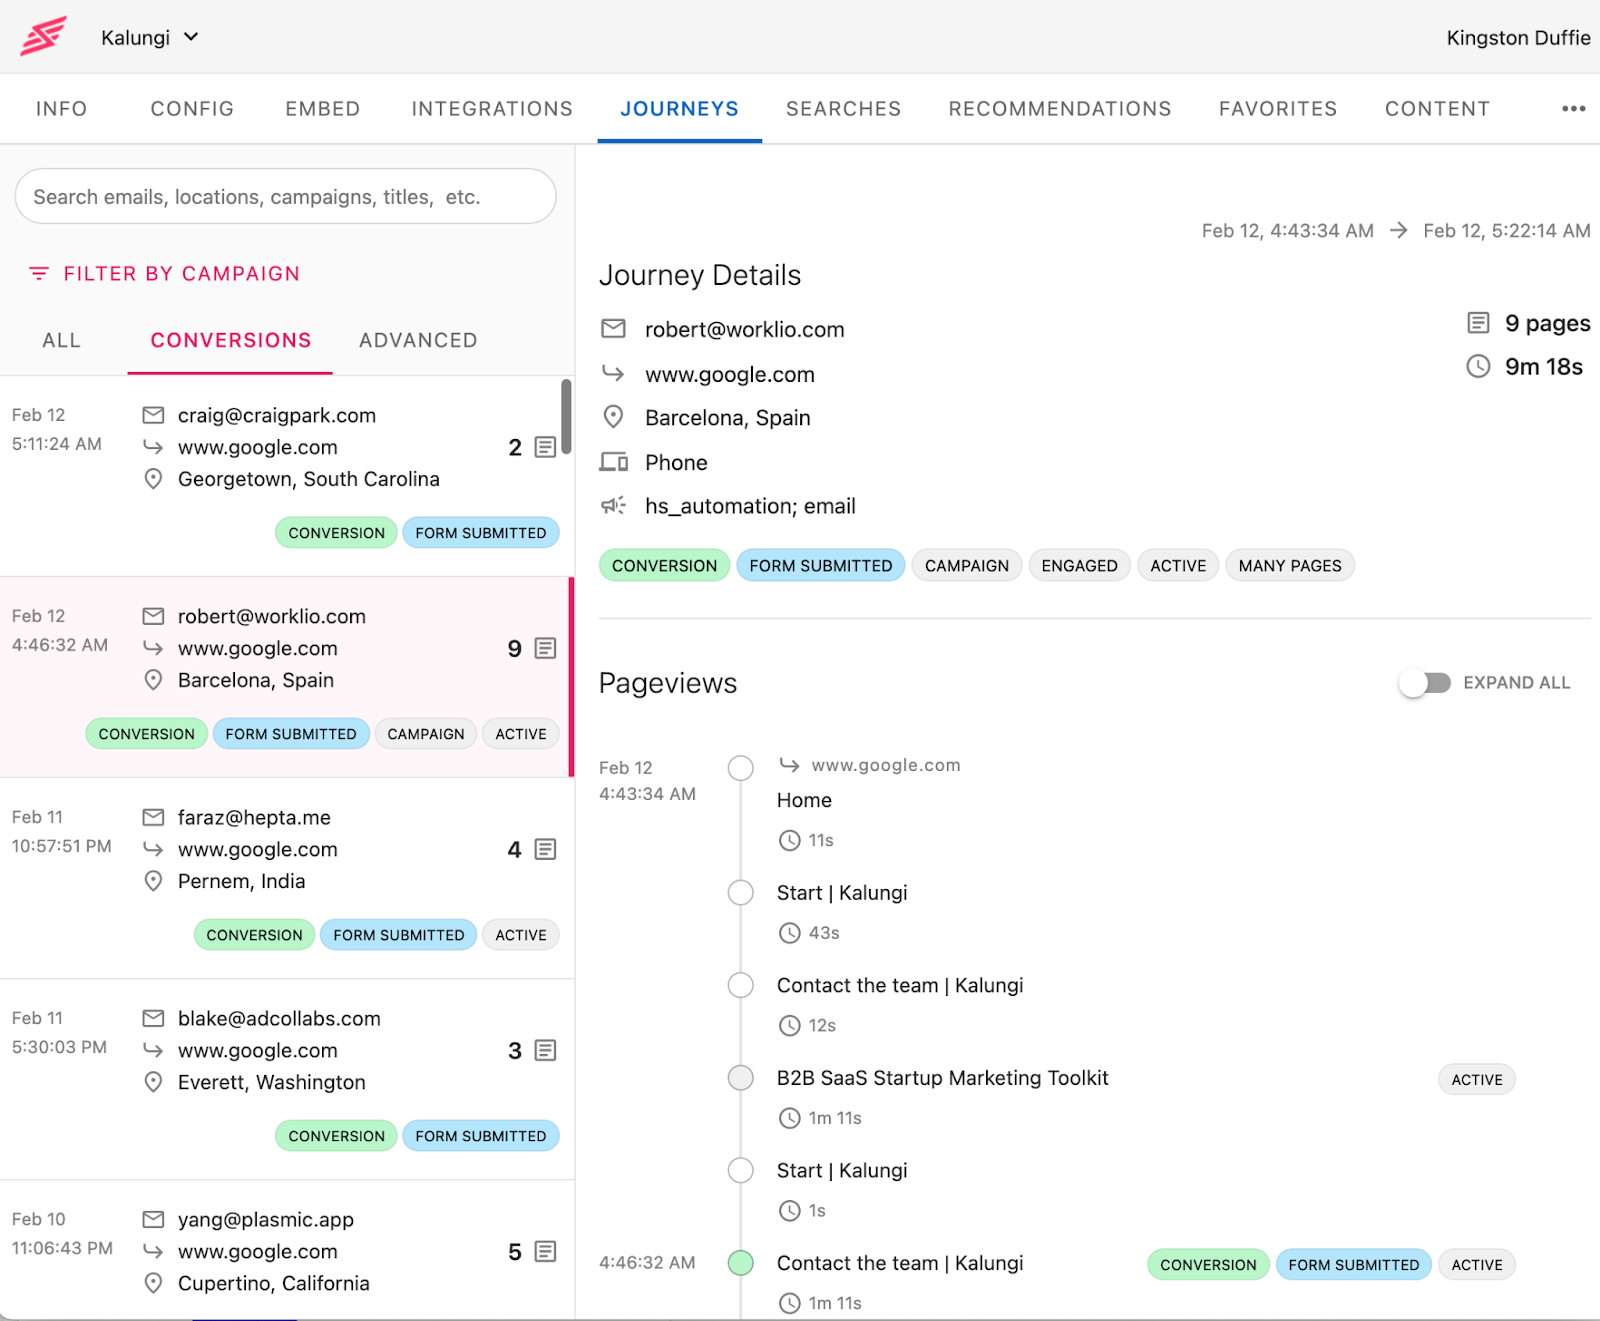Select the faraz@hepta.me journey
The image size is (1600, 1321).
coord(286,878)
